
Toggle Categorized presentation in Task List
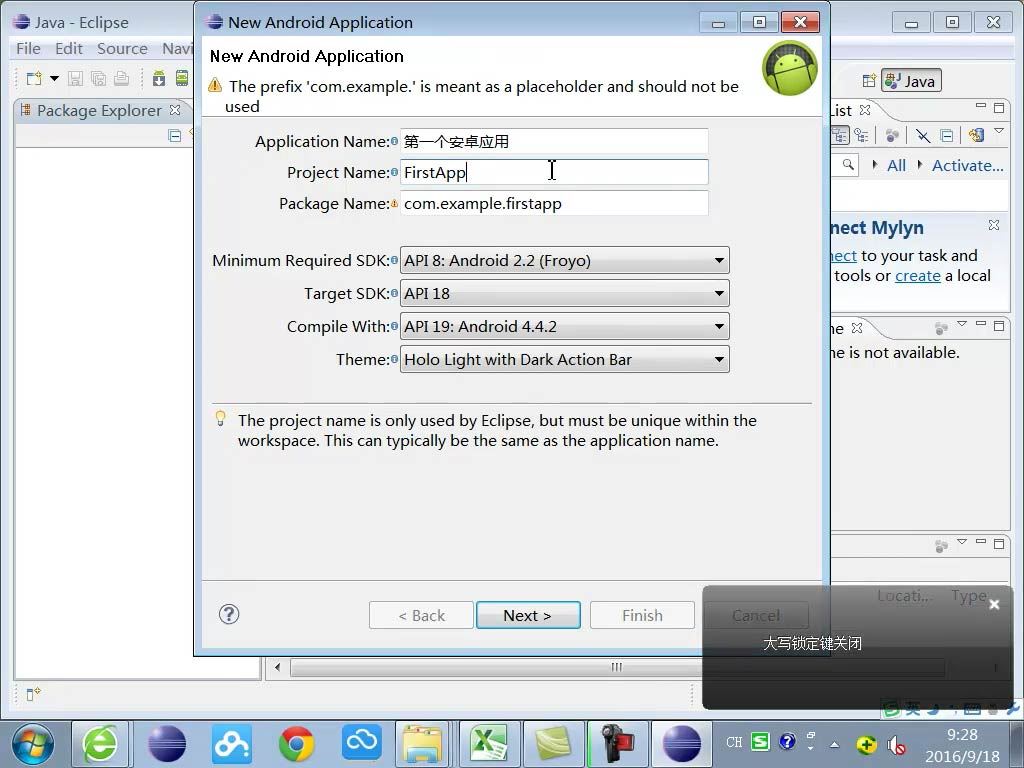point(840,135)
